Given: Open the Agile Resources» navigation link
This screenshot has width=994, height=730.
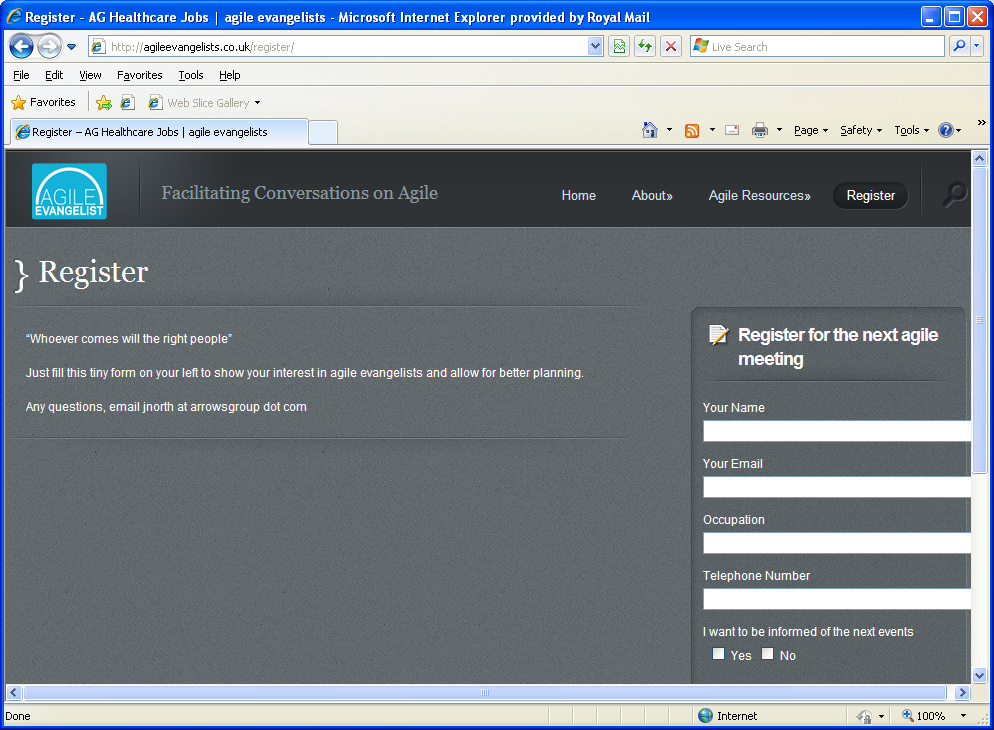Looking at the screenshot, I should tap(759, 195).
